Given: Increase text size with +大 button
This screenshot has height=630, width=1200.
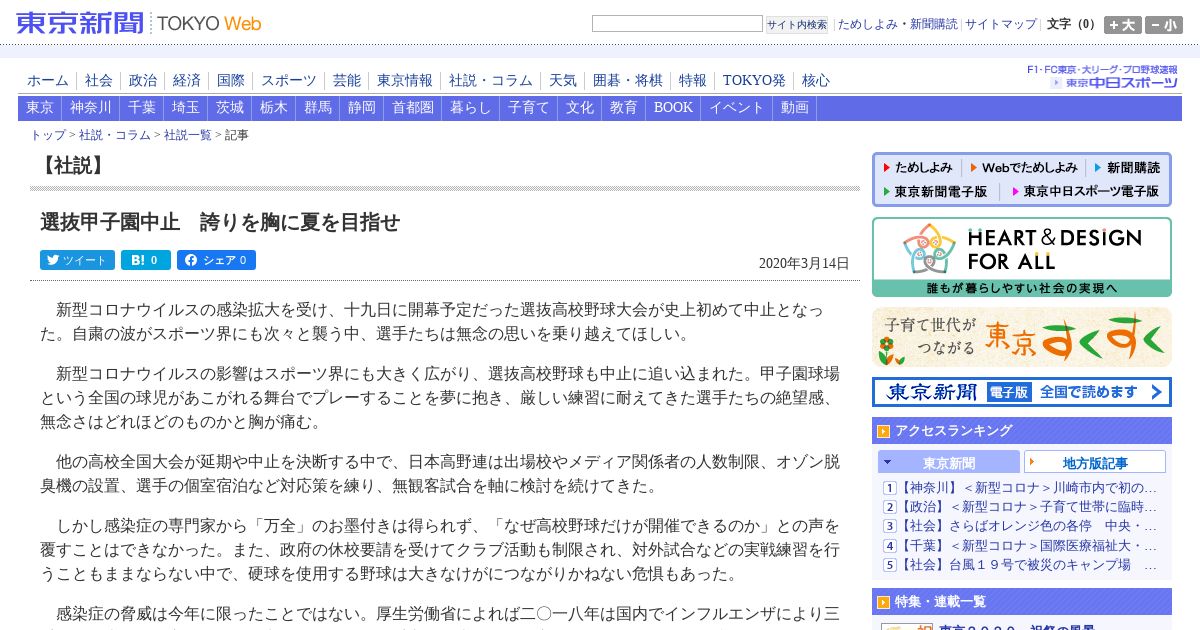Looking at the screenshot, I should pos(1122,25).
